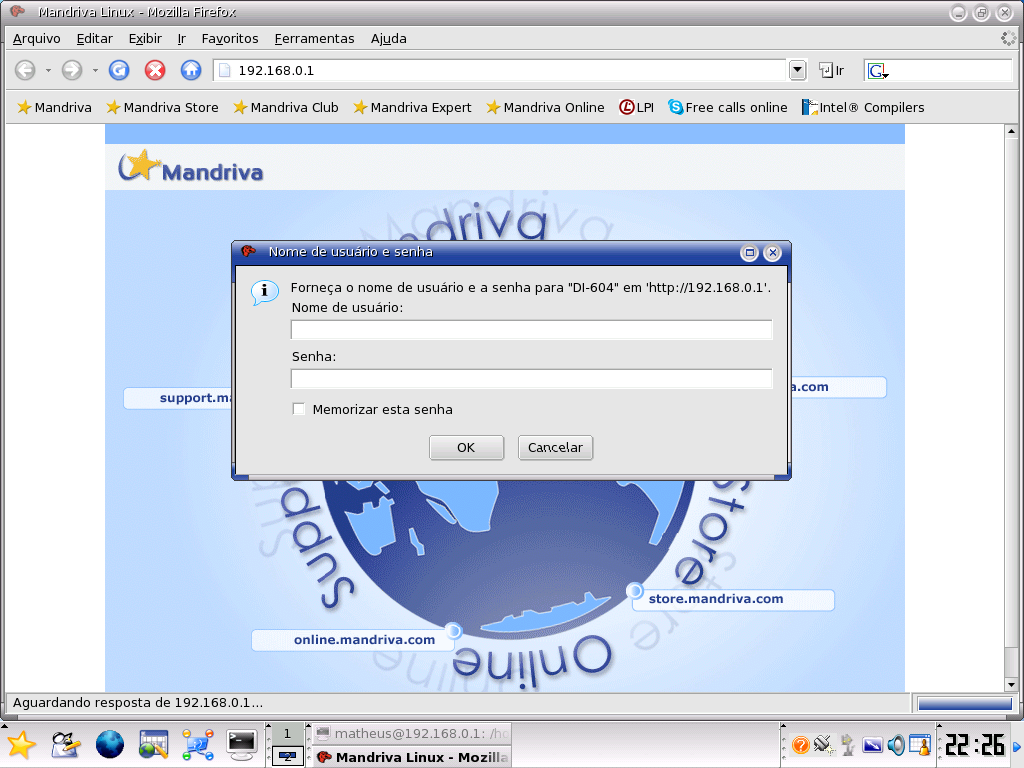Click the vertical scrollbar down arrow
Image resolution: width=1024 pixels, height=768 pixels.
1012,685
